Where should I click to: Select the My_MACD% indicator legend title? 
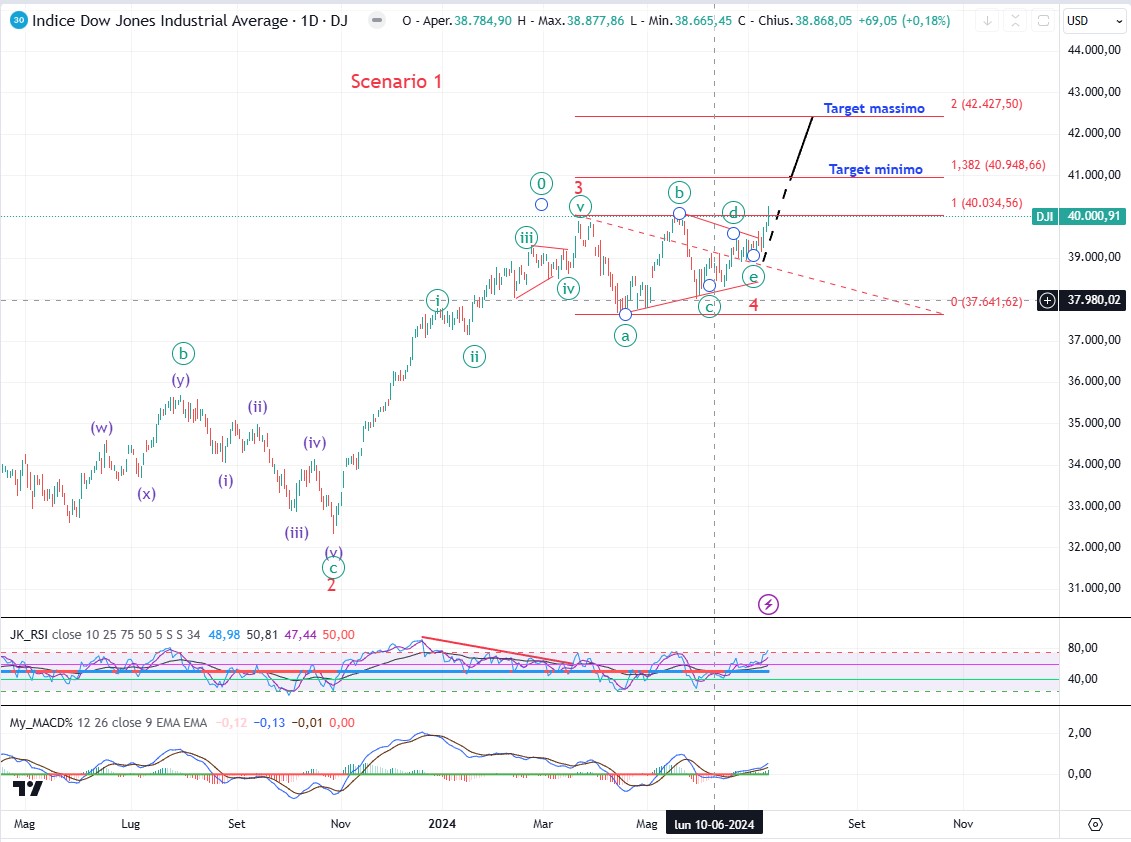[41, 722]
